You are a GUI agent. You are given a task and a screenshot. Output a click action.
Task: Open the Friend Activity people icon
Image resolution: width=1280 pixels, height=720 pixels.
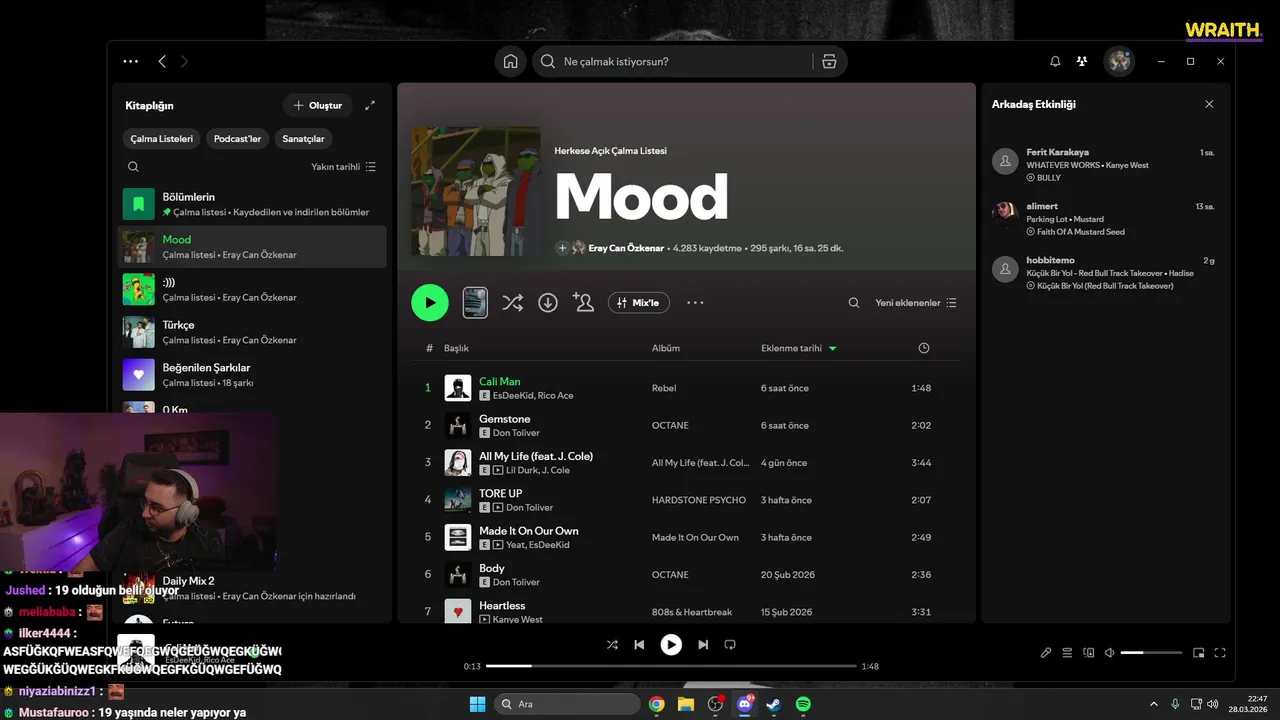click(1082, 61)
